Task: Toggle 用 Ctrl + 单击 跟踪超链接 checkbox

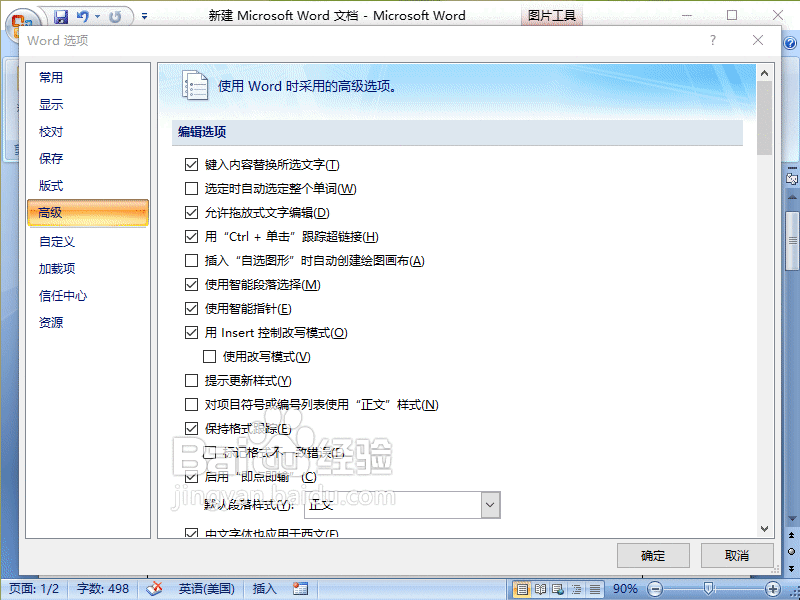Action: pyautogui.click(x=191, y=237)
